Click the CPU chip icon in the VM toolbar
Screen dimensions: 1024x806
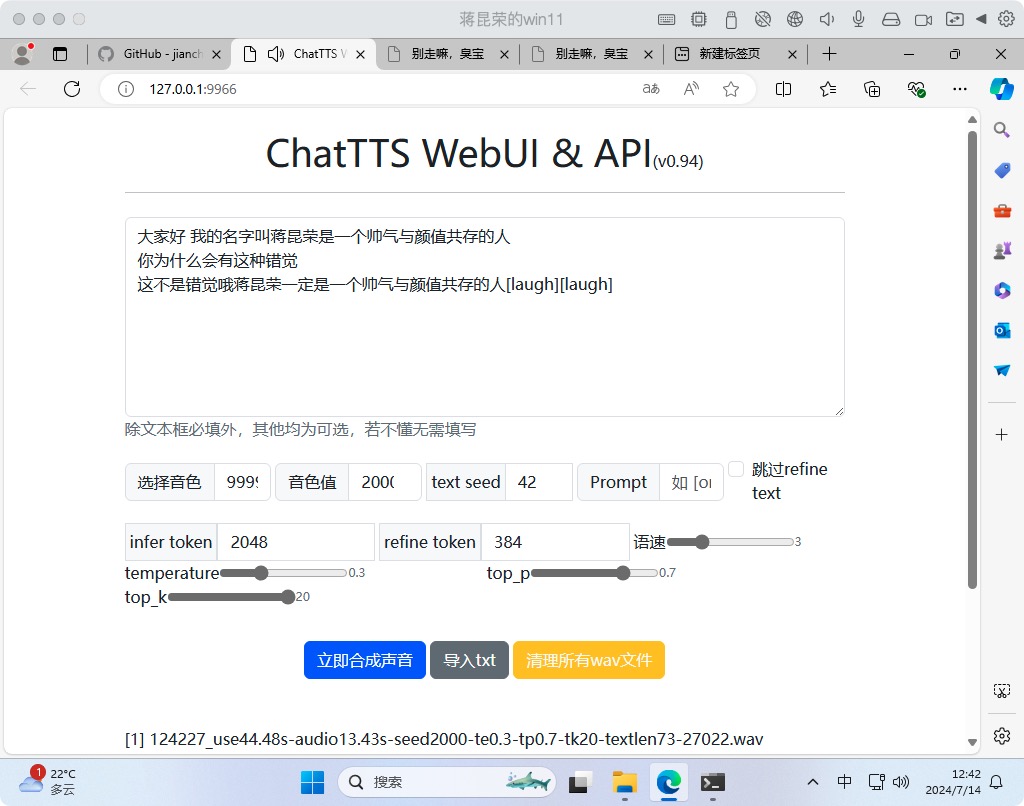tap(699, 20)
